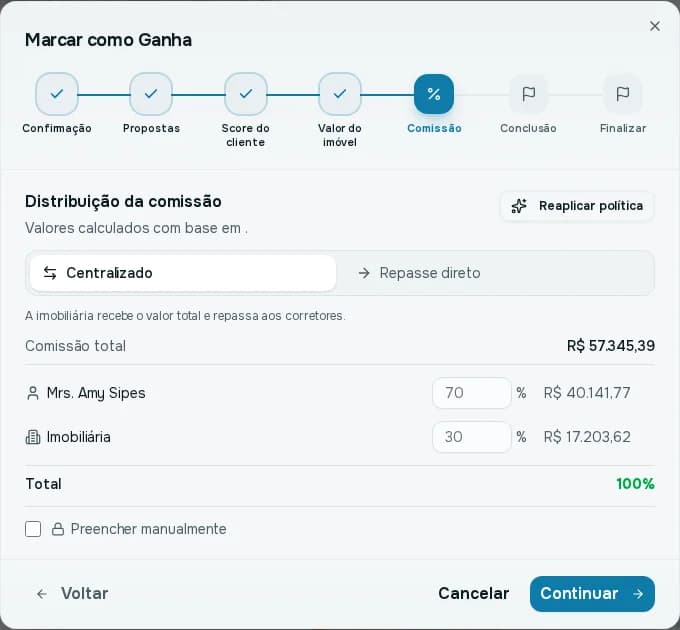
Task: Jump to the Finalizar flag step icon
Action: click(x=623, y=94)
